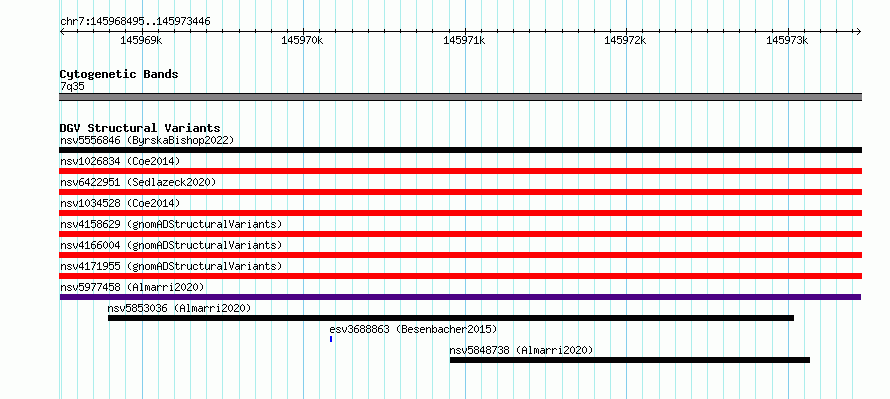Click the left arrow of the ruler
This screenshot has height=399, width=890.
pyautogui.click(x=62, y=32)
